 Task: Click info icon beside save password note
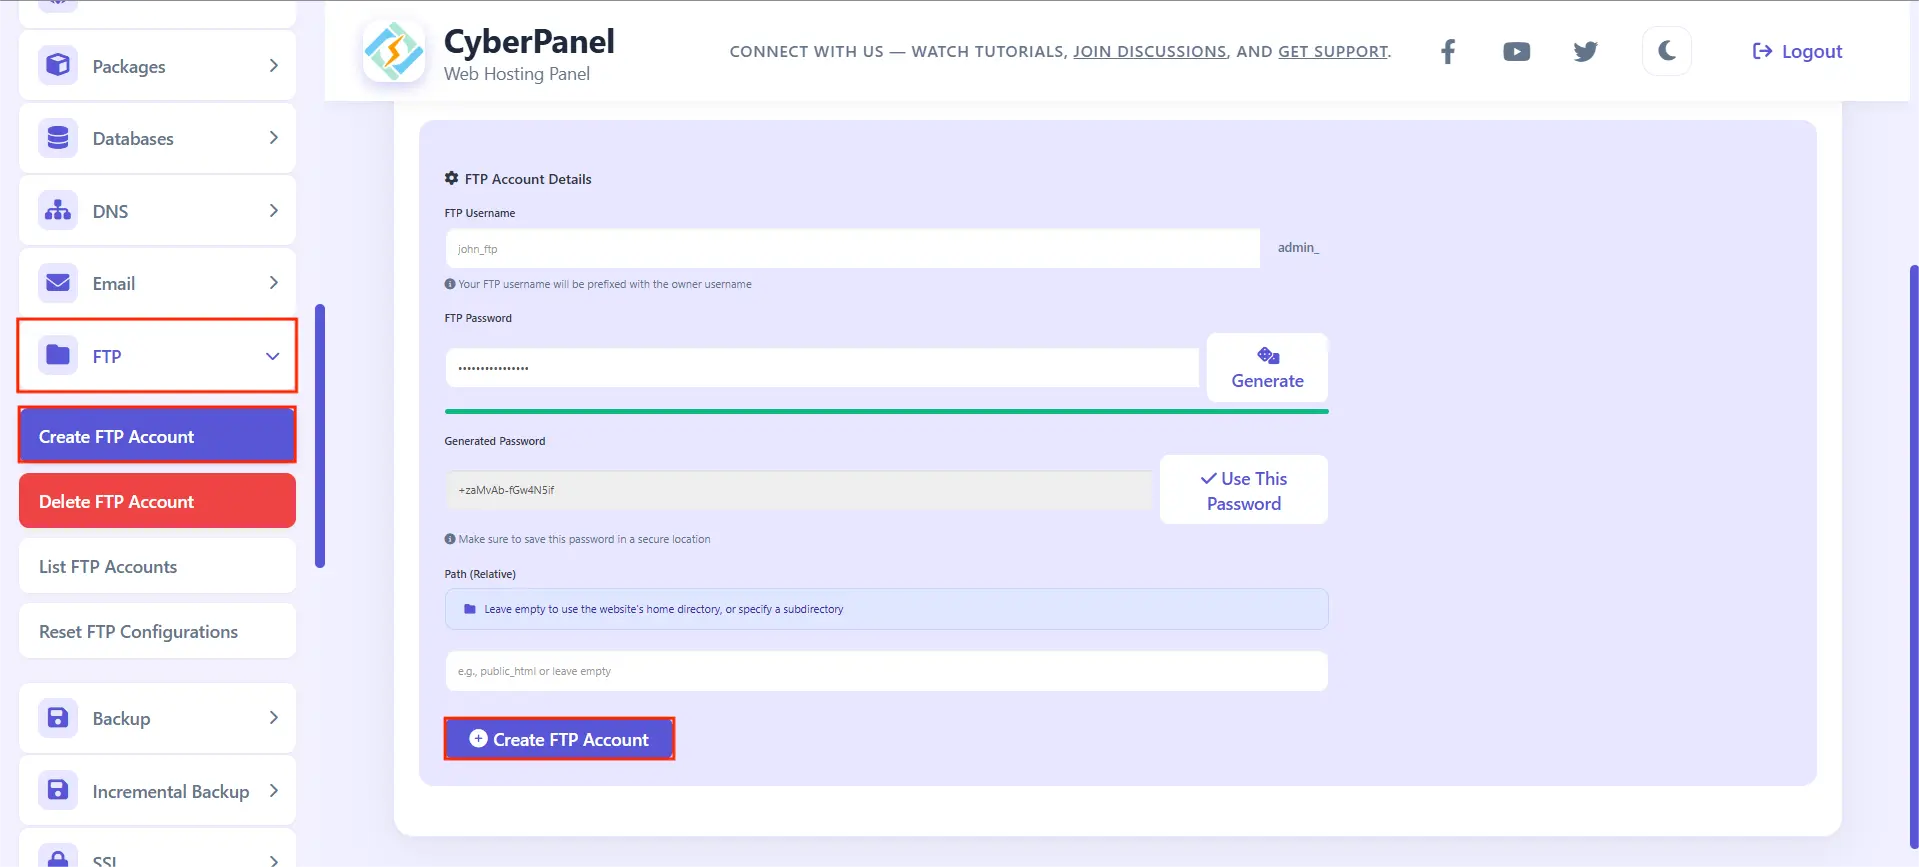pos(450,539)
